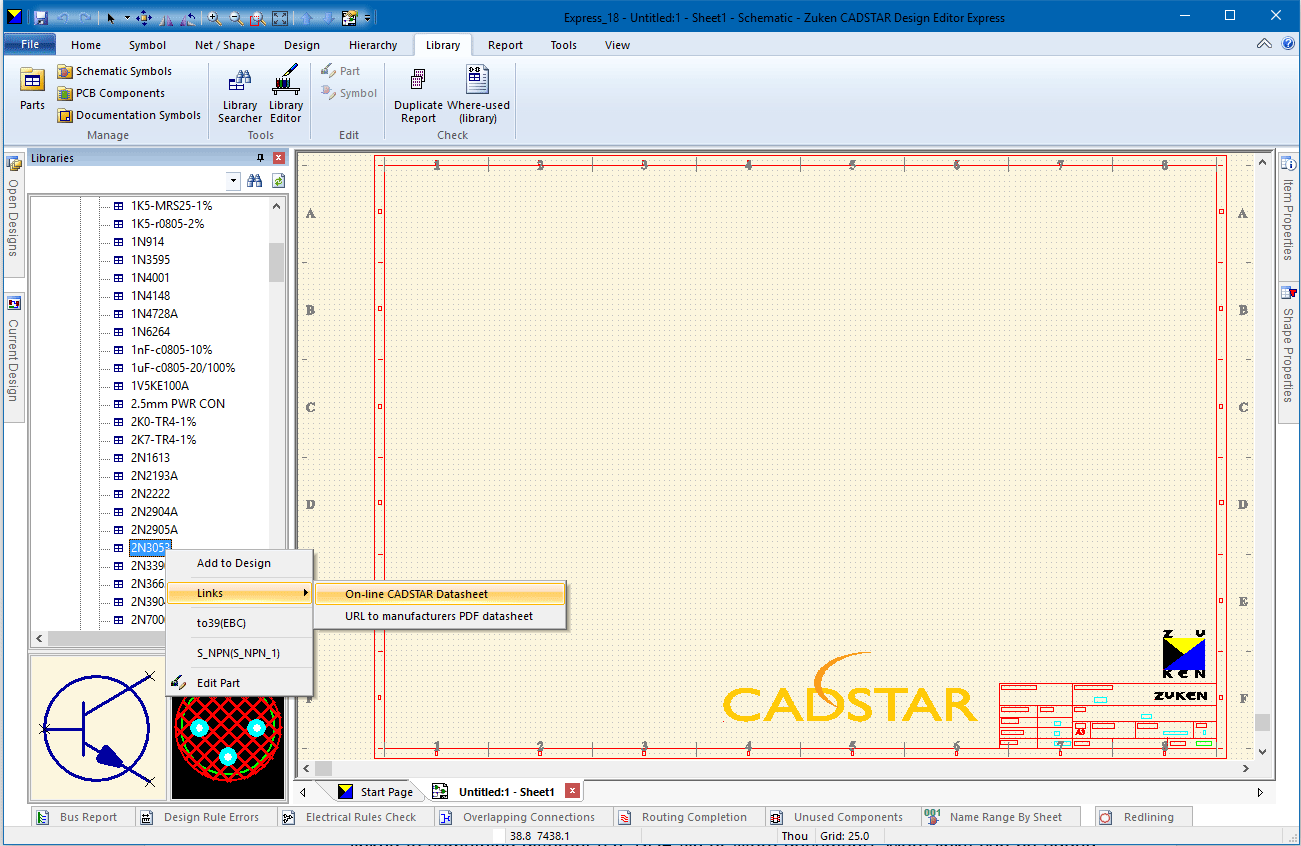
Task: Switch to the Hierarchy ribbon tab
Action: pos(373,45)
